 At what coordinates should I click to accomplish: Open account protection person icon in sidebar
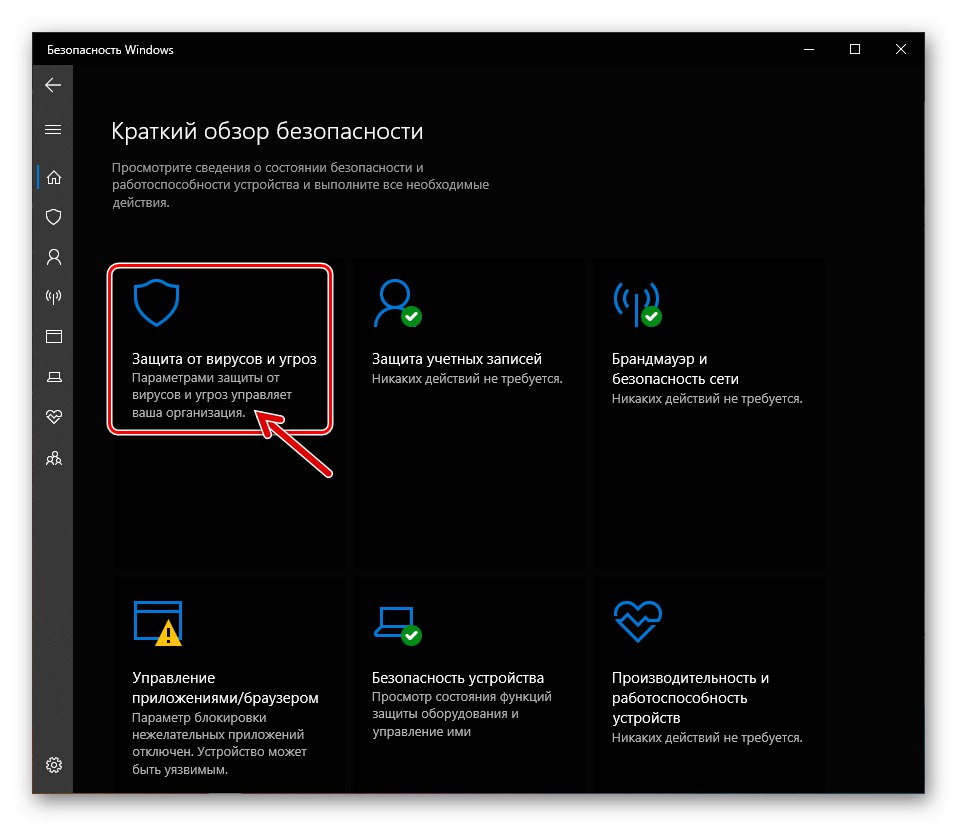[54, 257]
